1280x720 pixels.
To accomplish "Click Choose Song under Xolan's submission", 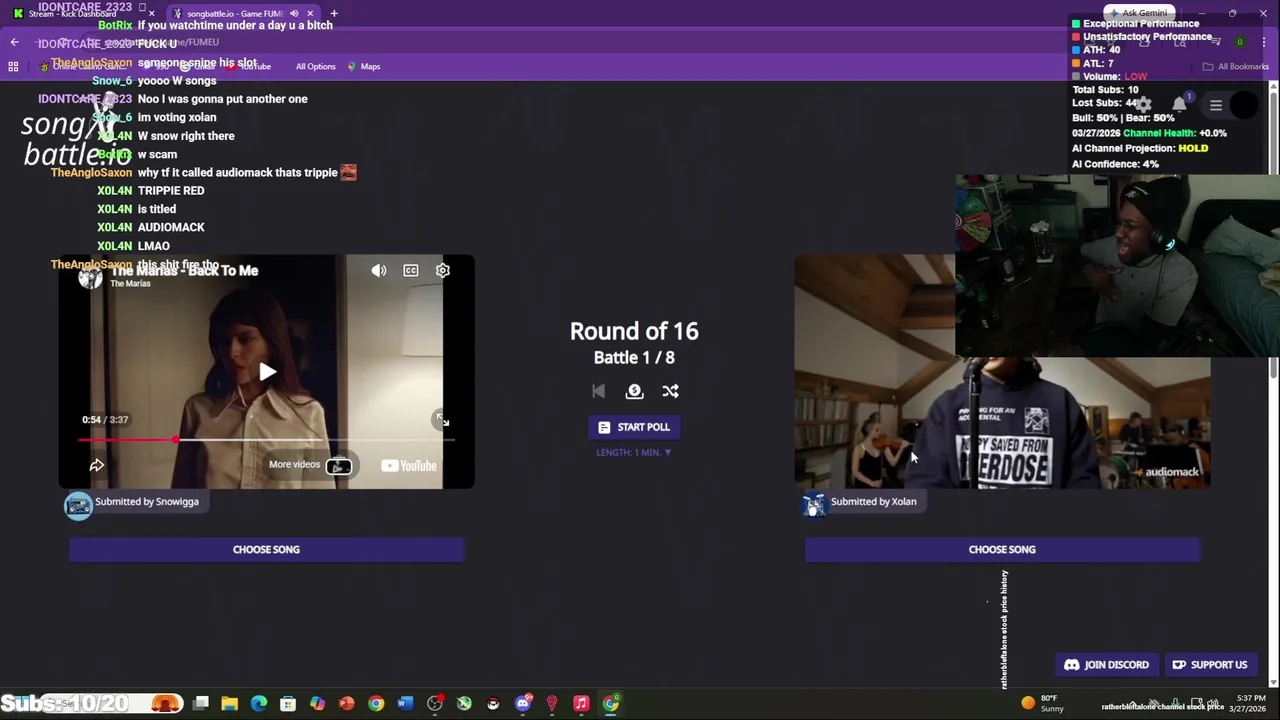I will tap(1002, 549).
